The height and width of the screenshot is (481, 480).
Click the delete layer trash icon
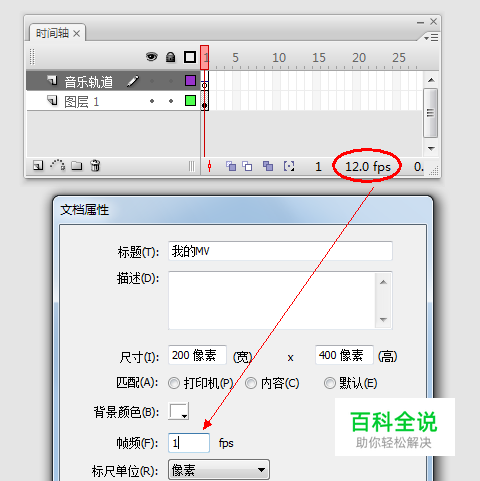95,165
